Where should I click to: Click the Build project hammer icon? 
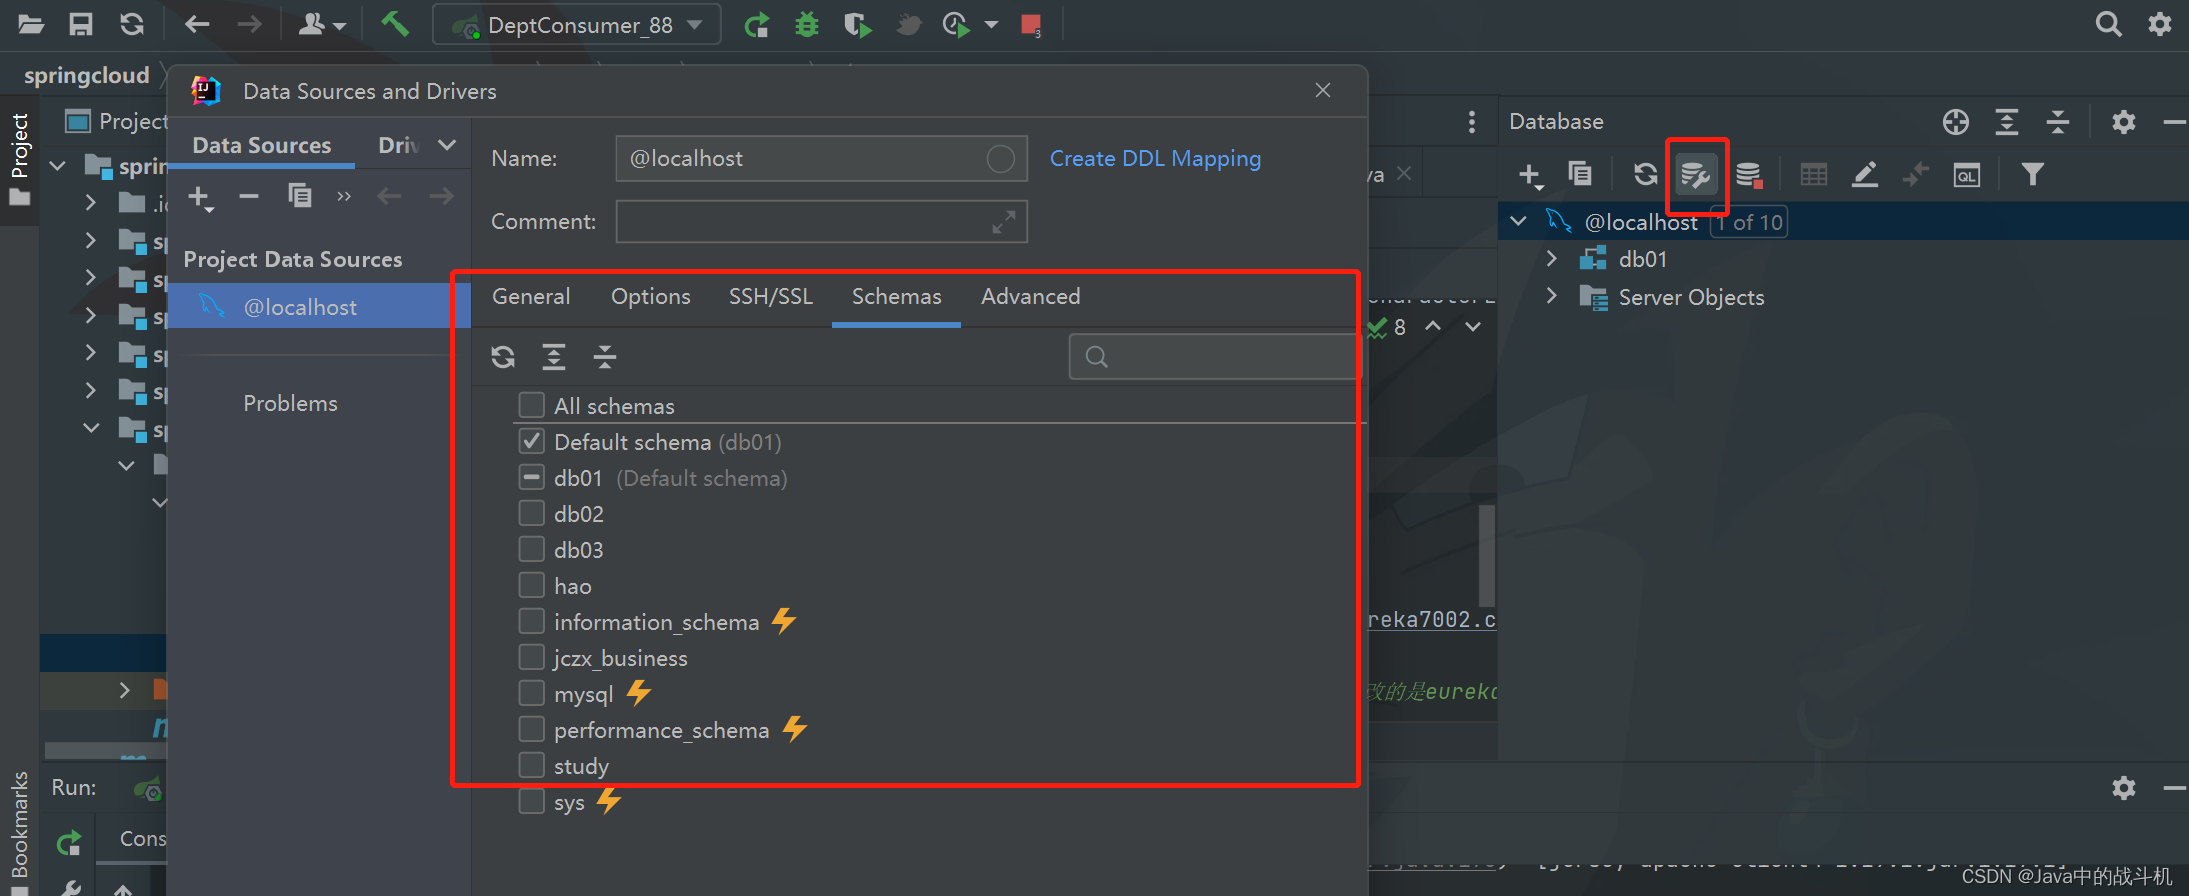tap(395, 24)
